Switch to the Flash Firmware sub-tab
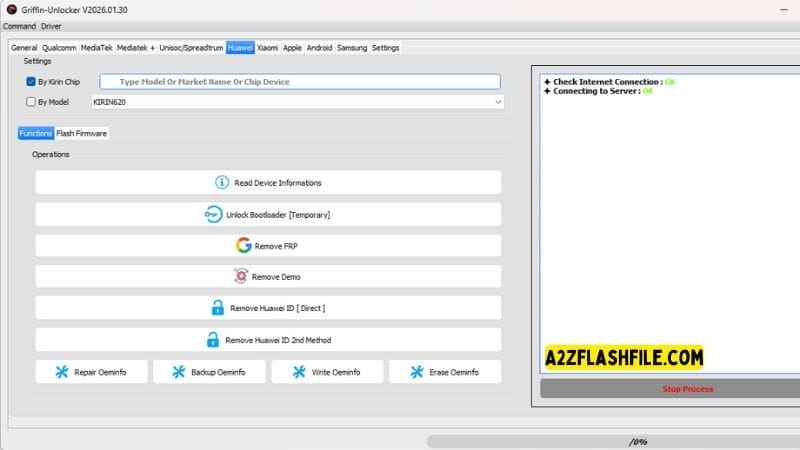This screenshot has width=800, height=450. tap(82, 133)
